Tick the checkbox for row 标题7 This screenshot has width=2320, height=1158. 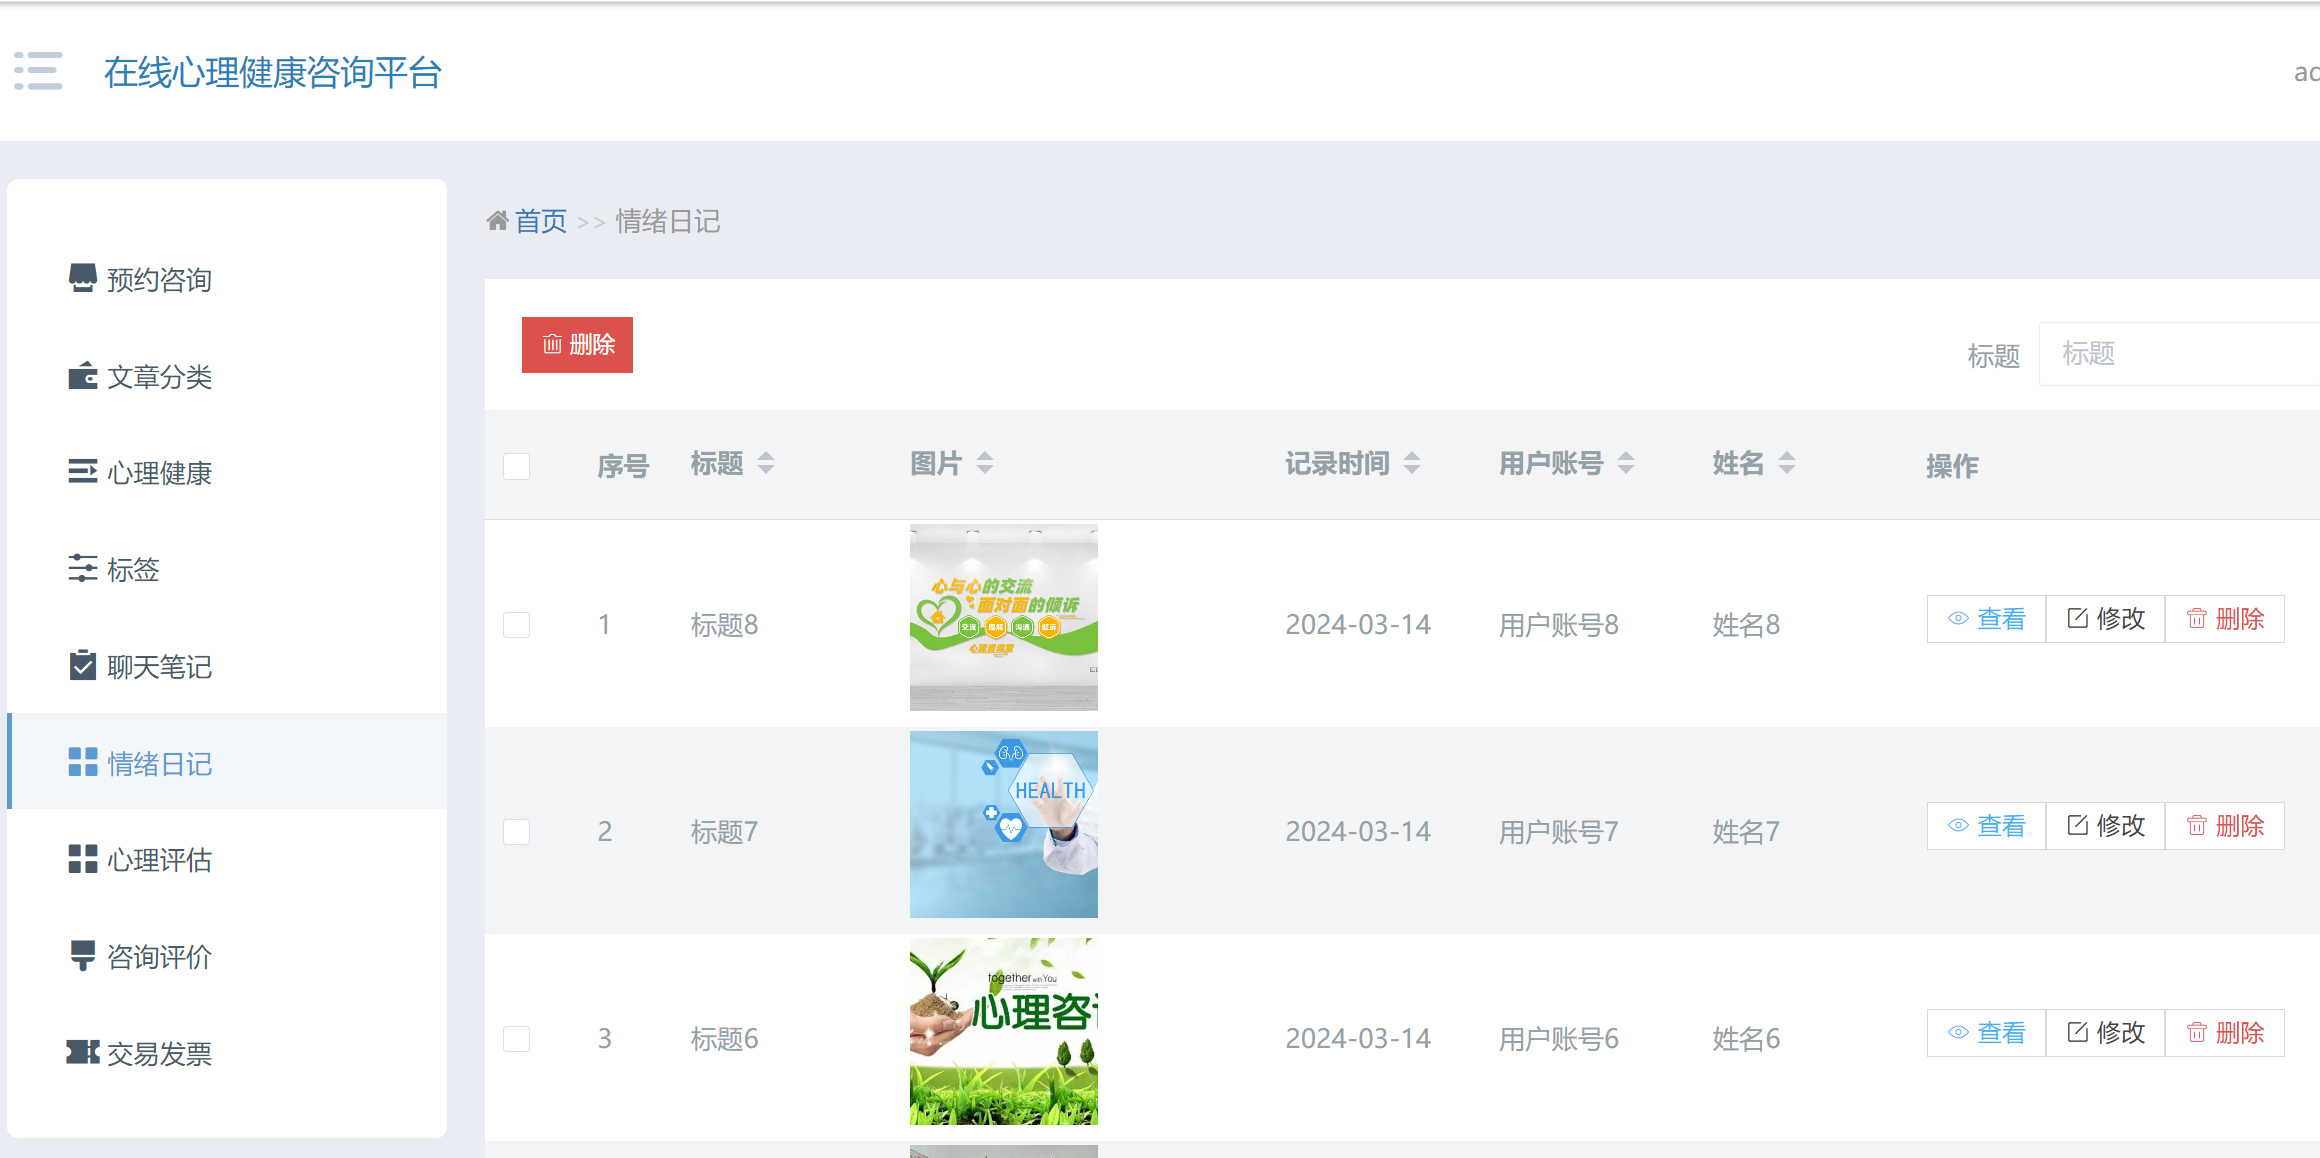516,832
